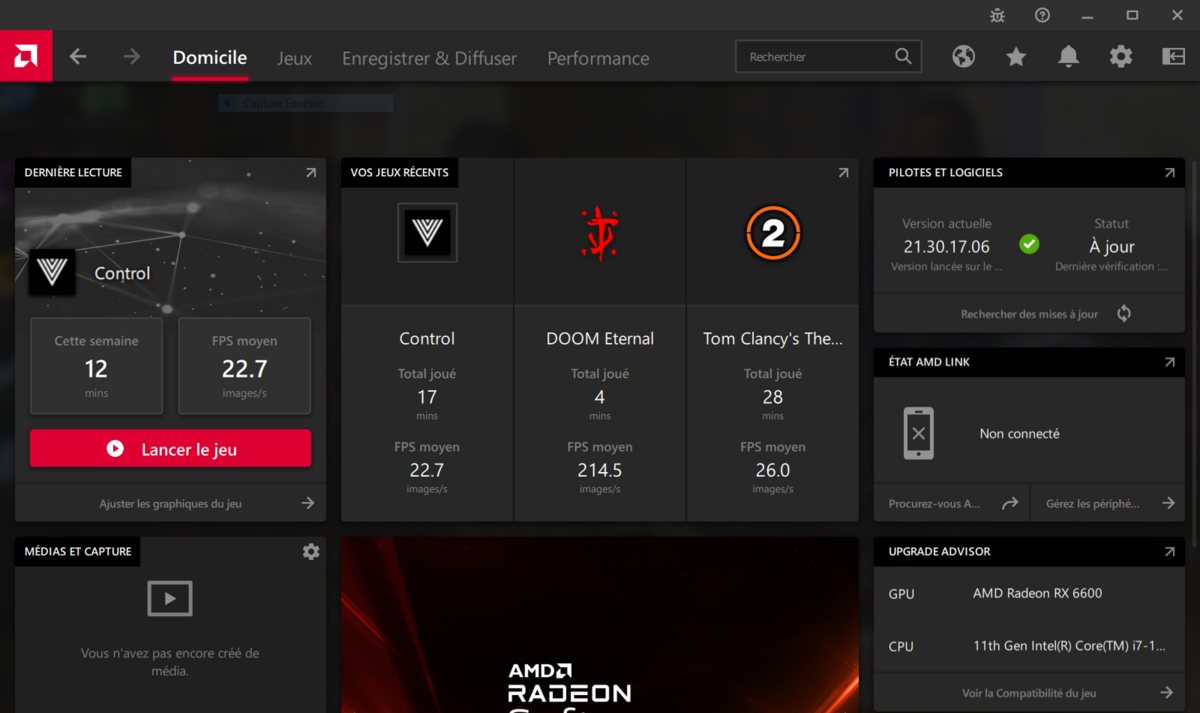This screenshot has width=1200, height=713.
Task: Open settings gear in top bar
Action: 1121,57
